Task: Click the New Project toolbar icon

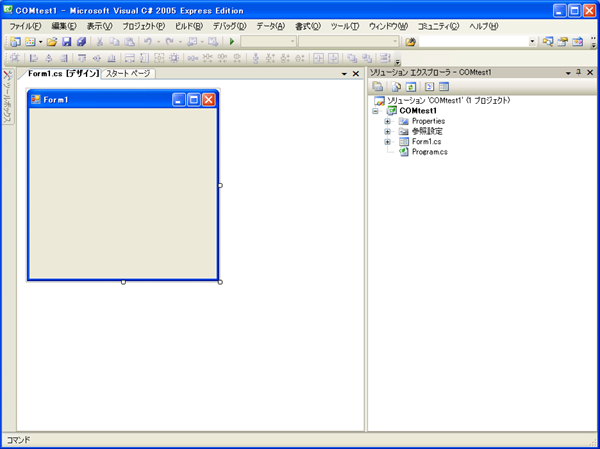Action: (15, 42)
